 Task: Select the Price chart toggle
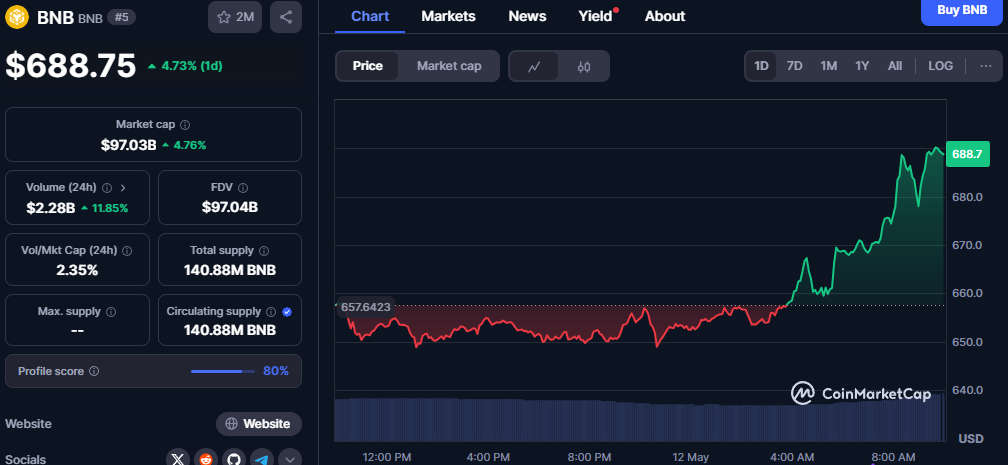368,66
